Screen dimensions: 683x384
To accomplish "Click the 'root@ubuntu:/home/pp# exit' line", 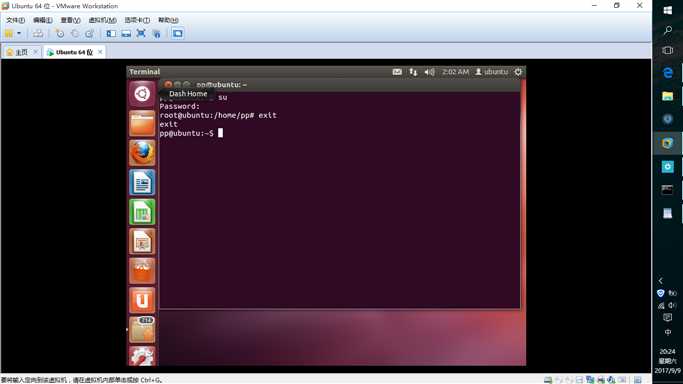I will [218, 115].
